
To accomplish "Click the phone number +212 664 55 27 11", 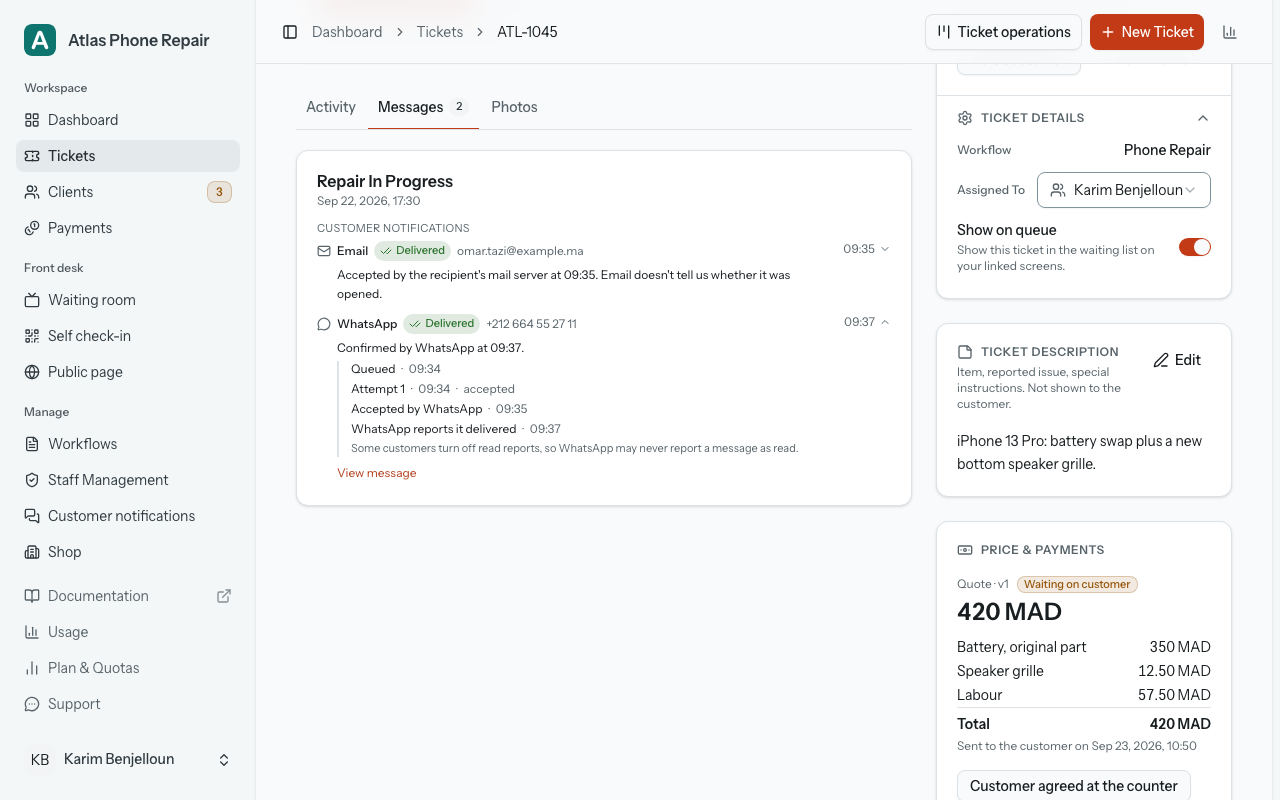I will tap(531, 324).
